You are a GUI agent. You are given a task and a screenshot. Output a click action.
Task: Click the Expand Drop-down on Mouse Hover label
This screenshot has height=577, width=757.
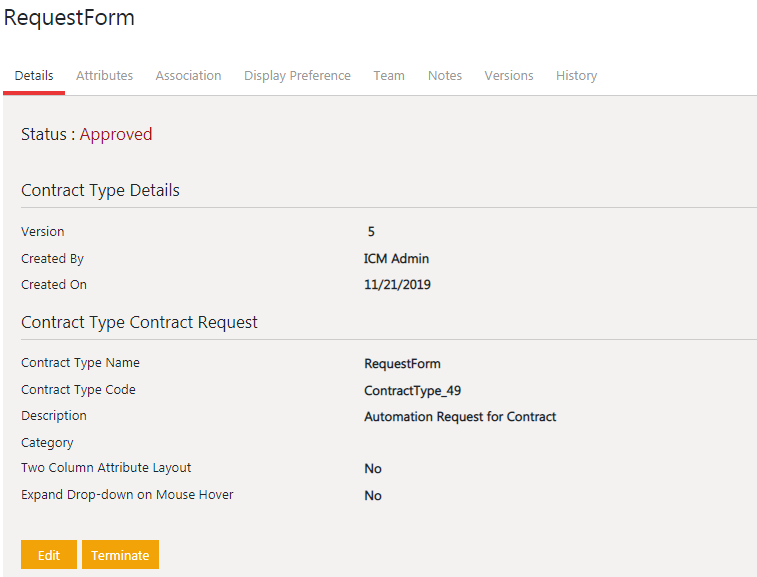click(127, 495)
